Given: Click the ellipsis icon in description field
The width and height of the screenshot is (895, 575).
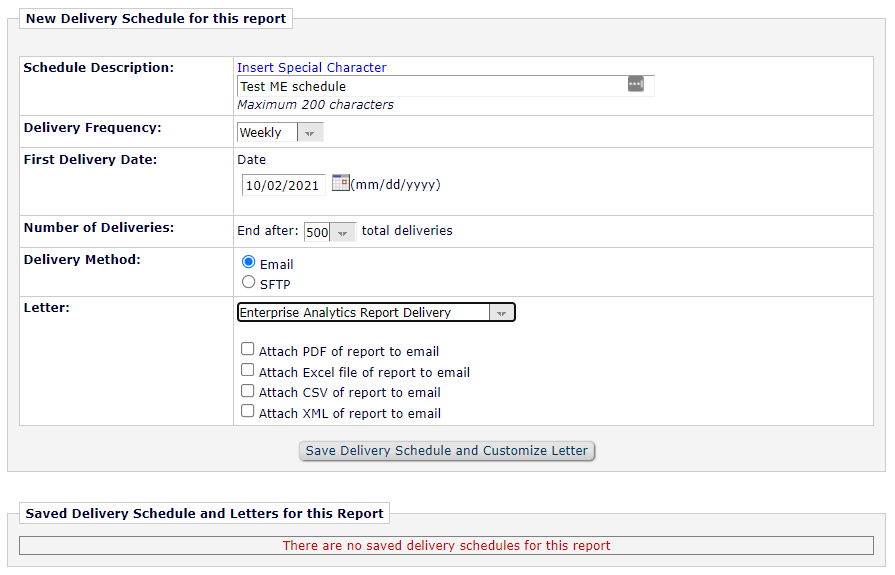Looking at the screenshot, I should tap(635, 85).
